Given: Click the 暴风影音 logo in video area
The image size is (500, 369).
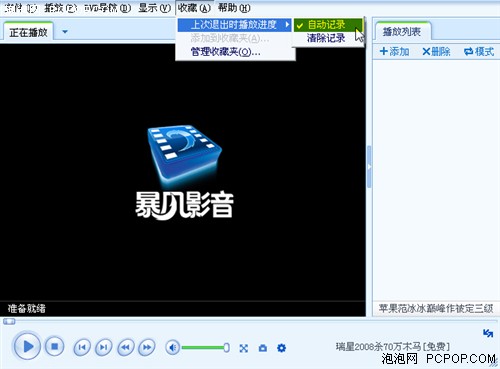Looking at the screenshot, I should click(x=184, y=172).
